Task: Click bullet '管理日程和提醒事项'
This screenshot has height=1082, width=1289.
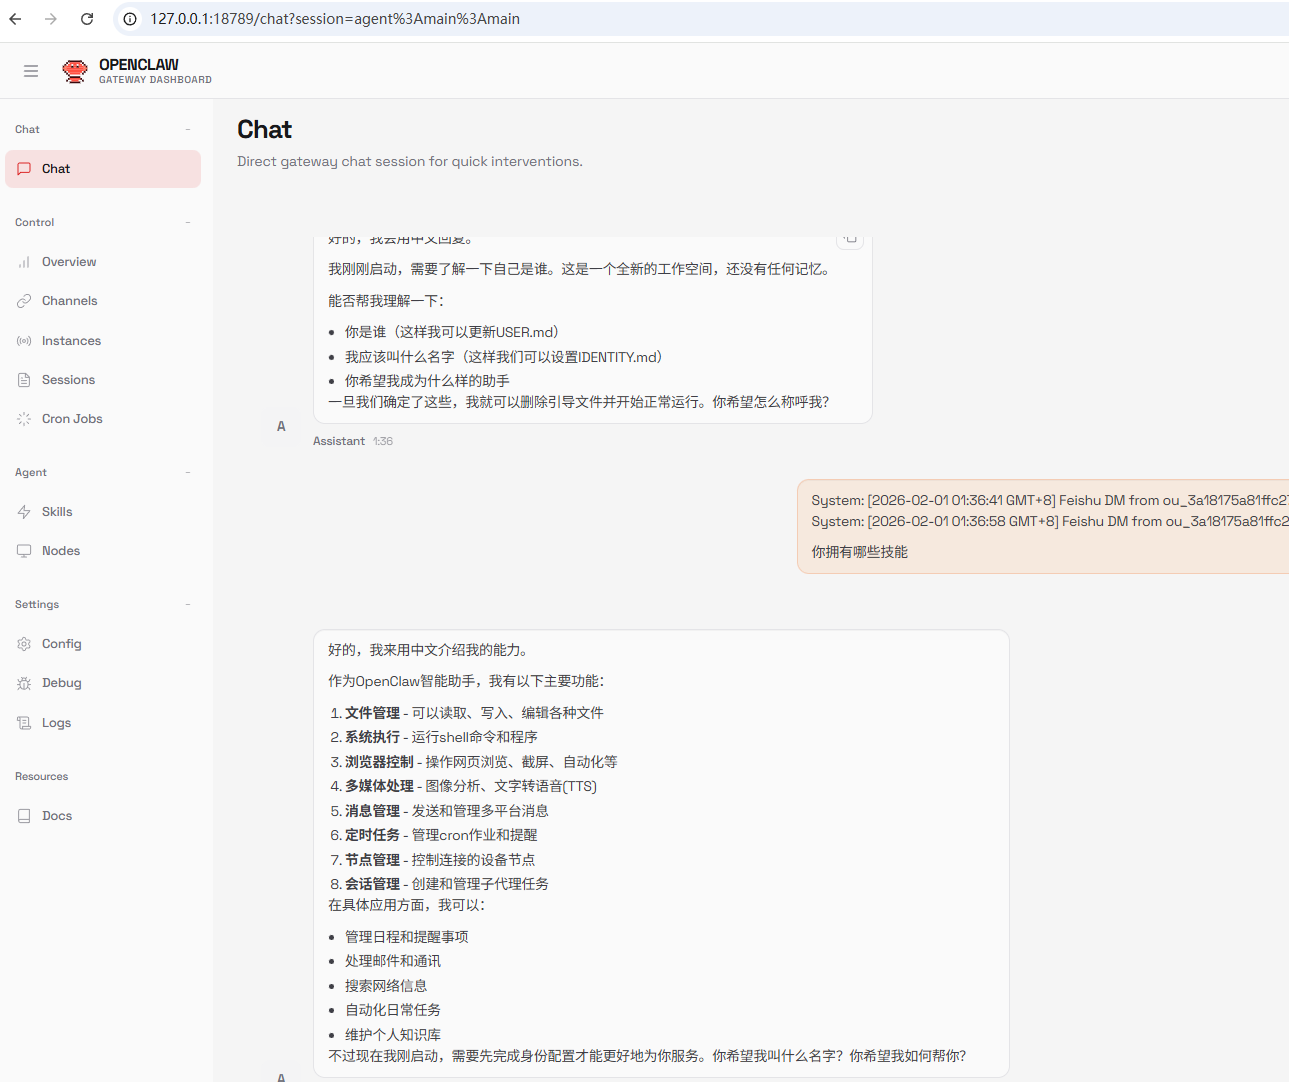Action: click(x=407, y=937)
